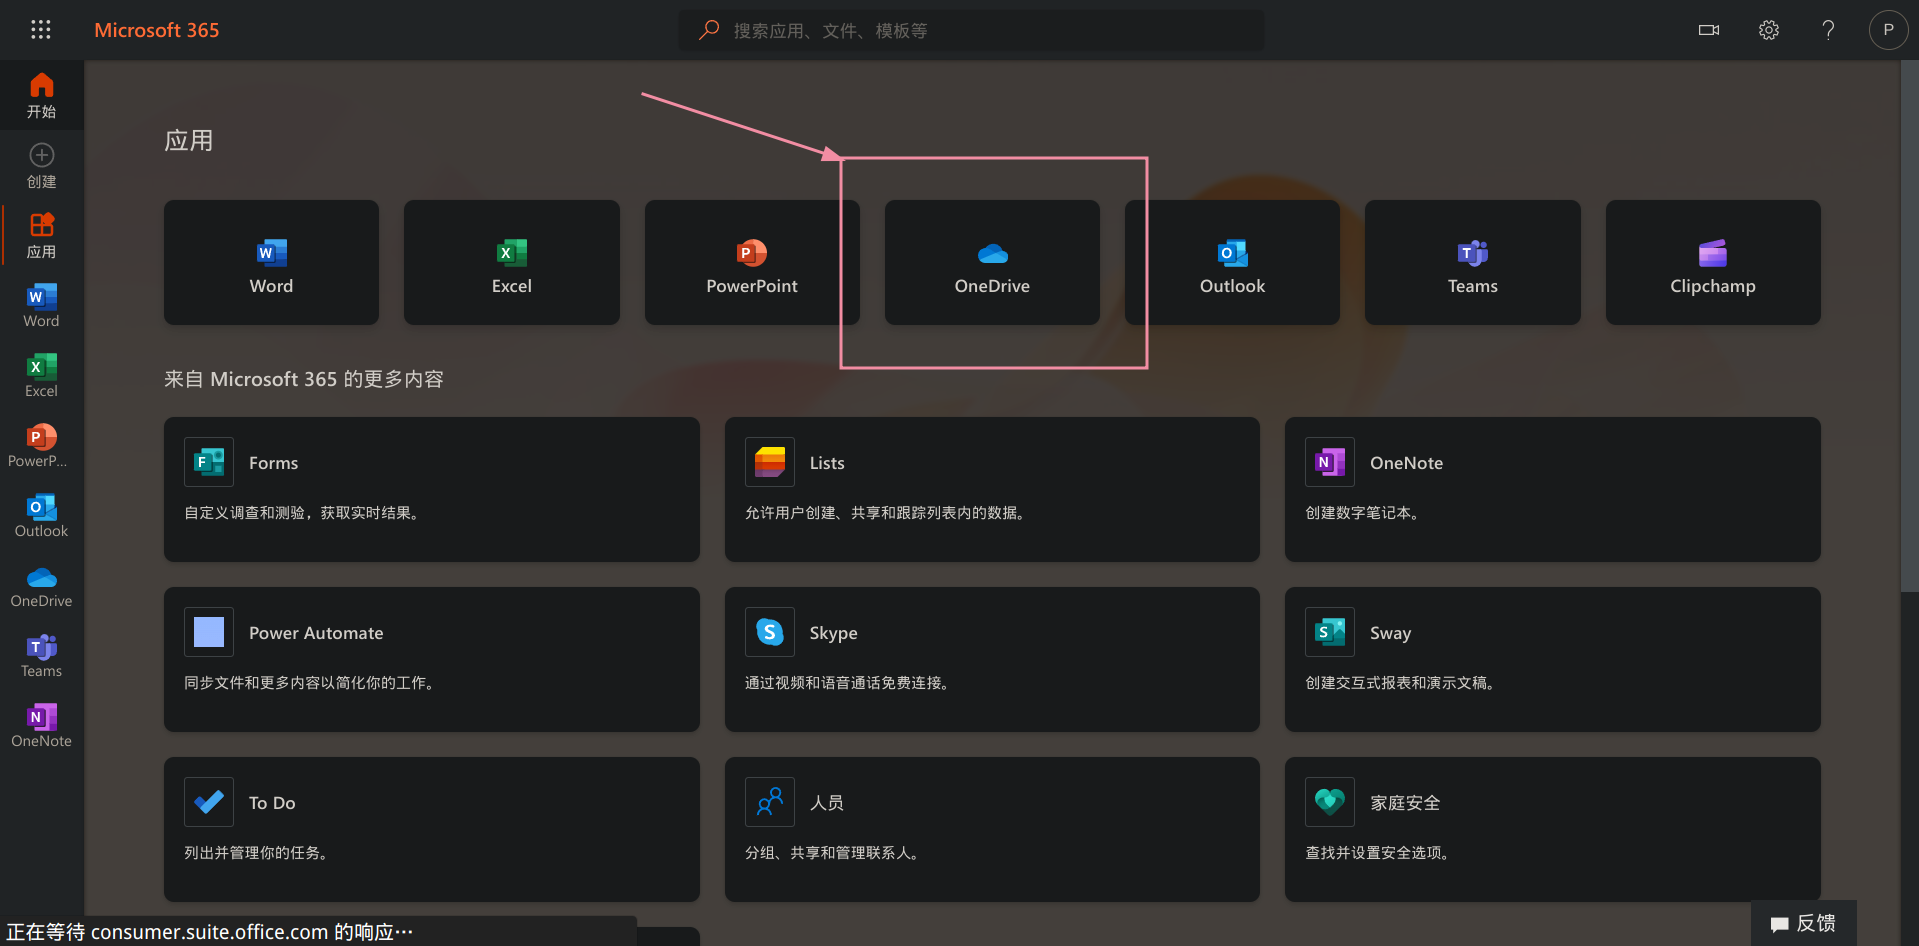The image size is (1919, 946).
Task: Click description 自定义调查和测验，获取实时结果。
Action: 304,513
